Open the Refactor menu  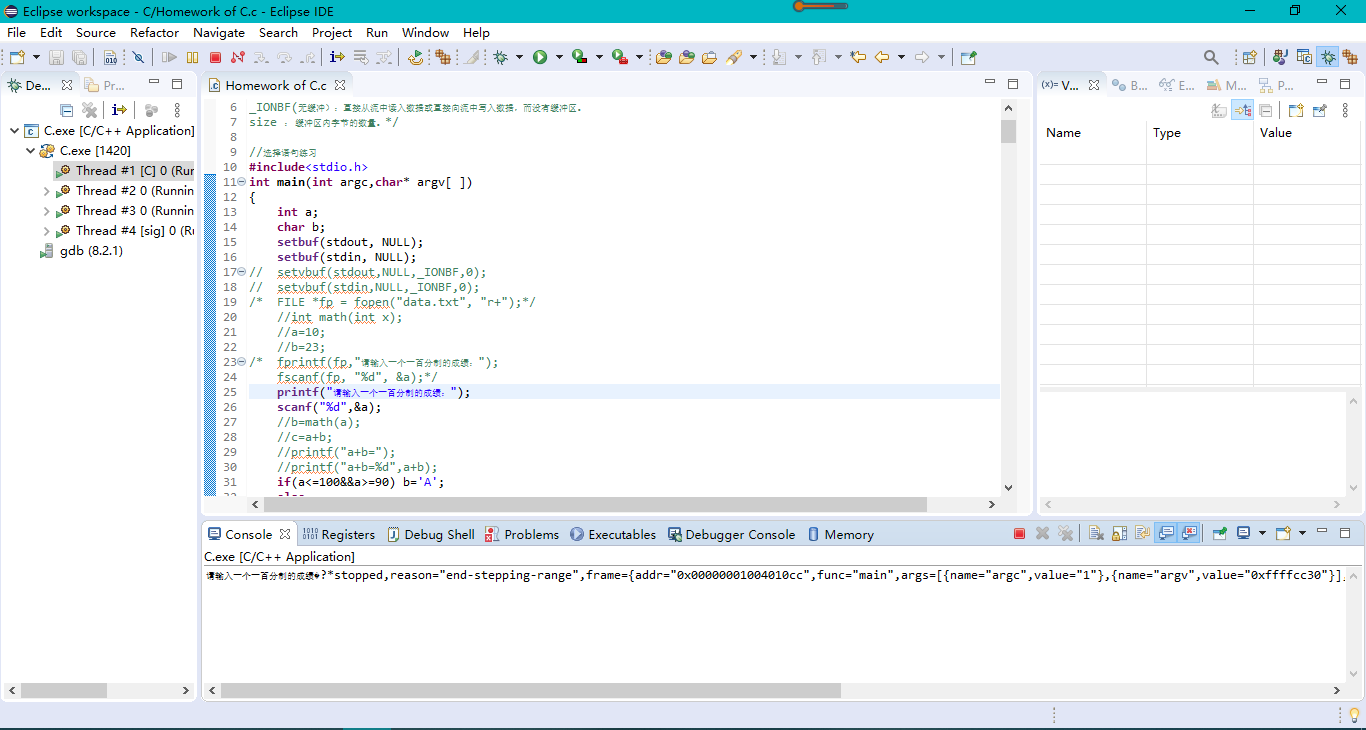pos(154,32)
